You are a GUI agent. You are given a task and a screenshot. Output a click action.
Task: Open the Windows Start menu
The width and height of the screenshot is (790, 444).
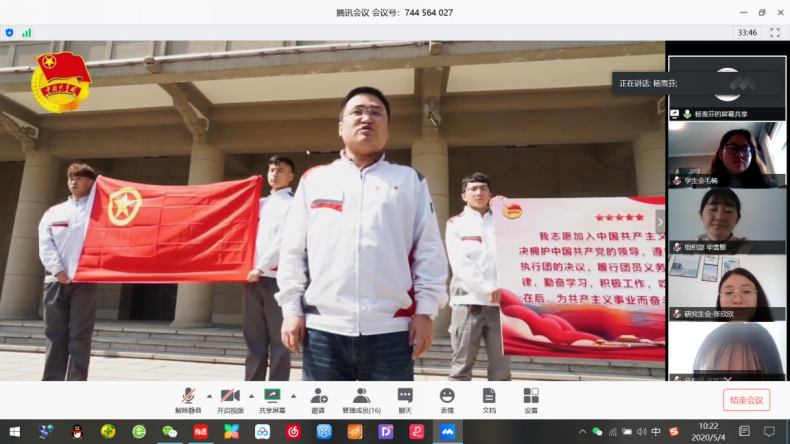[15, 432]
